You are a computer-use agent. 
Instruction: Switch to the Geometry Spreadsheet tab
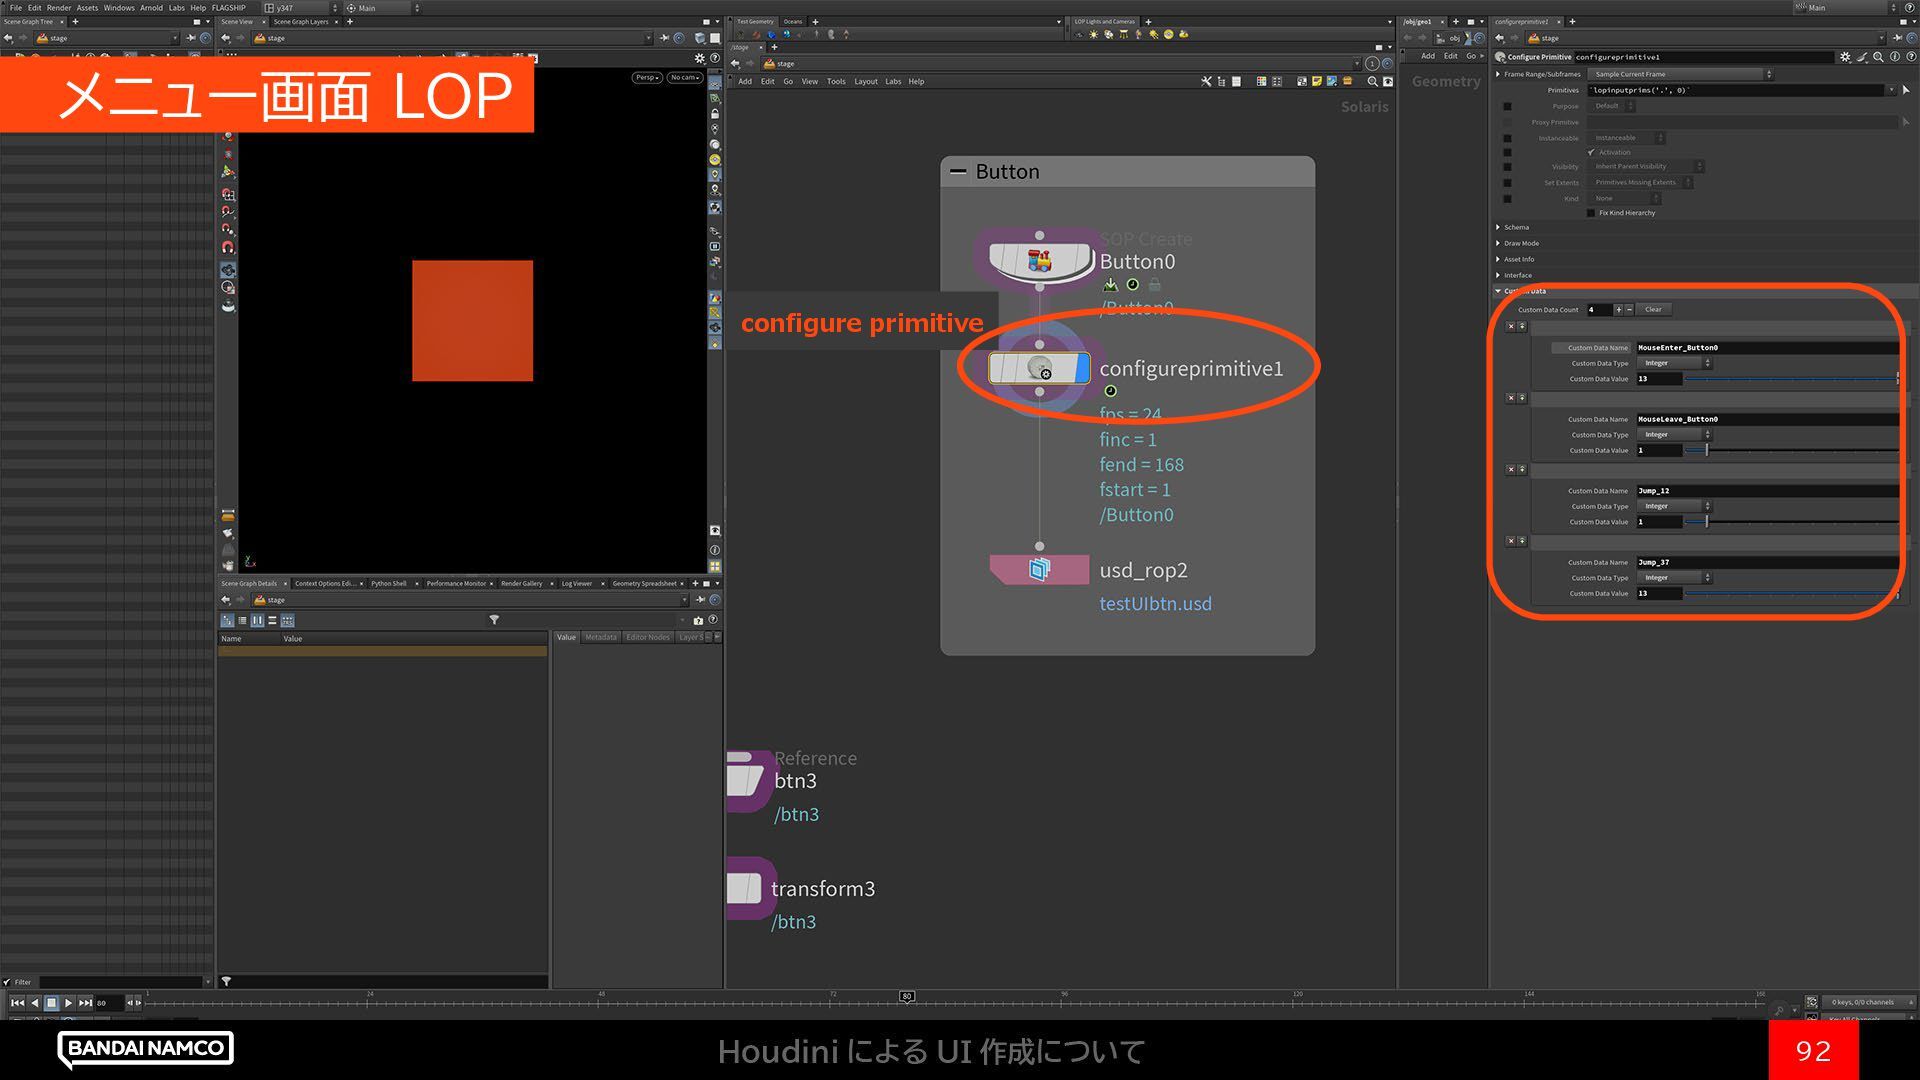644,583
